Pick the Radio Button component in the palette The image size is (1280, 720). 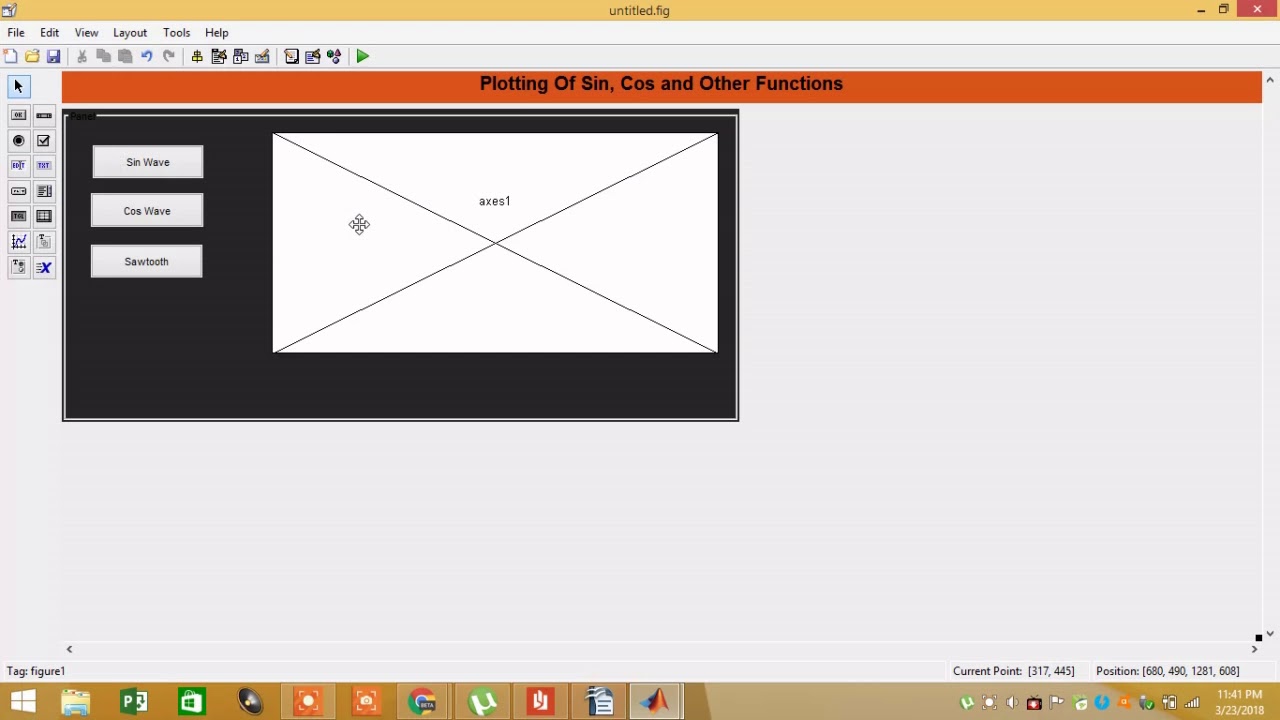18,141
